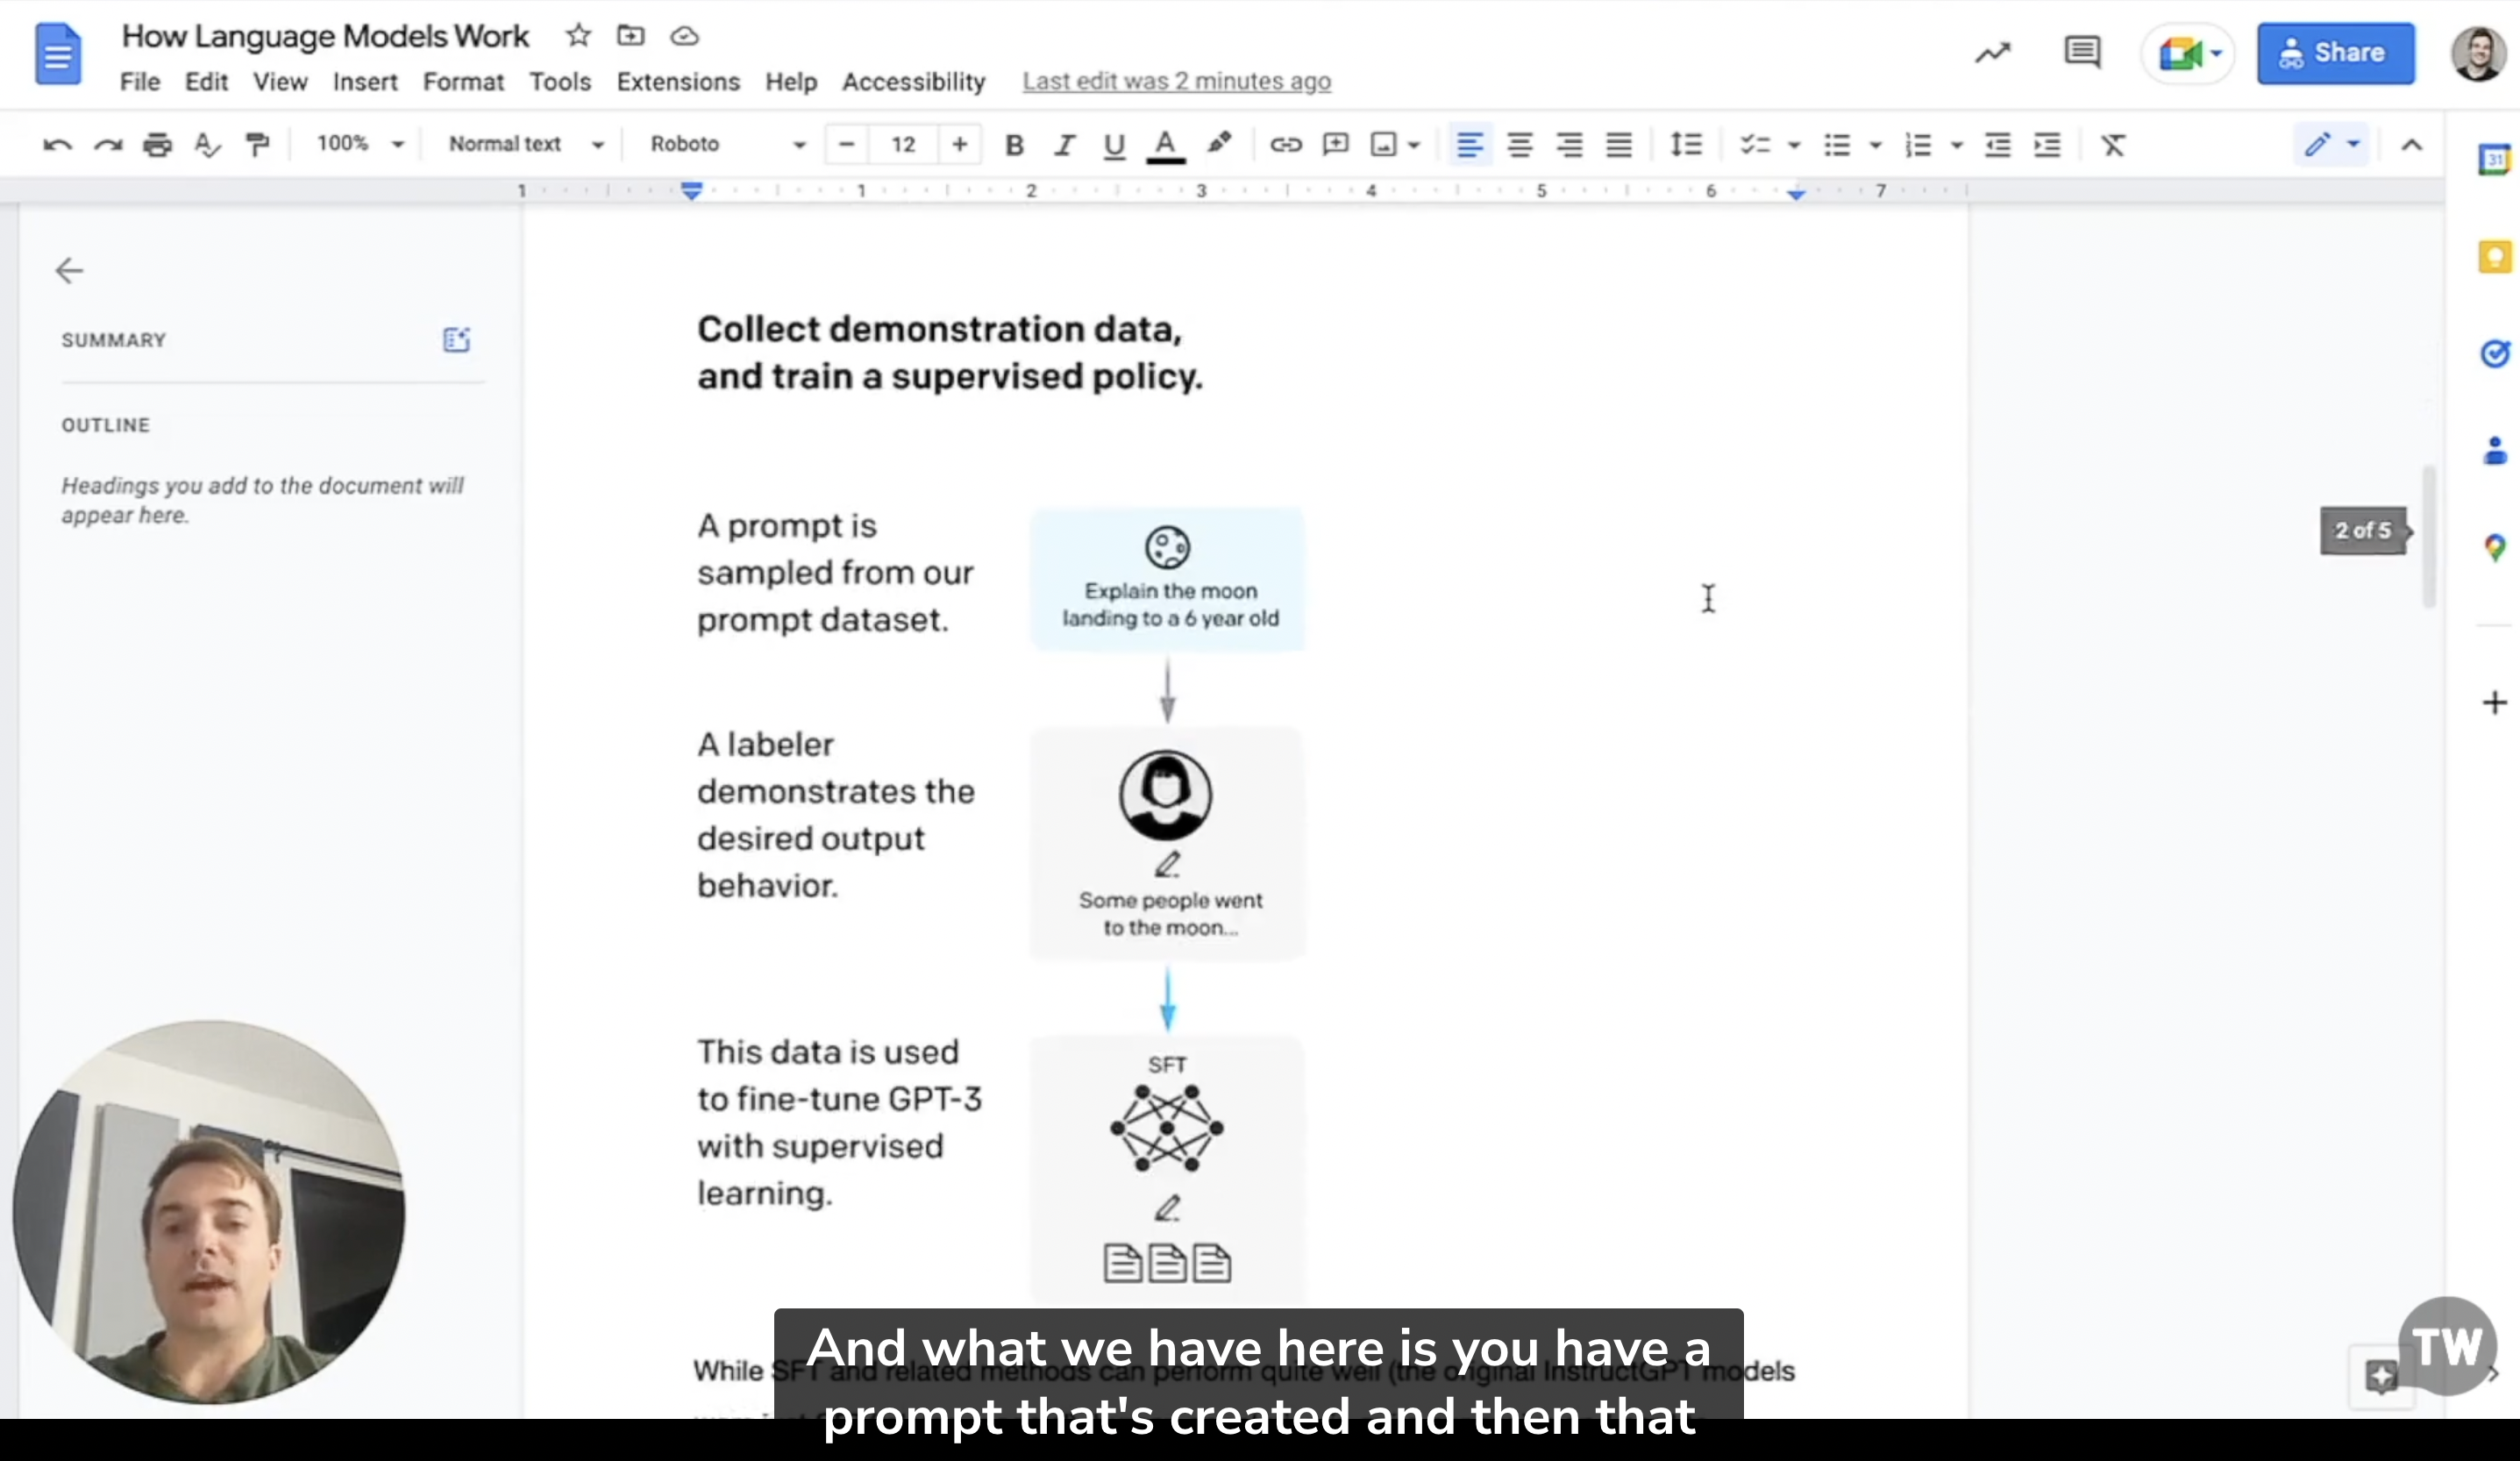The height and width of the screenshot is (1461, 2520).
Task: Run spelling and grammar check
Action: (x=207, y=145)
